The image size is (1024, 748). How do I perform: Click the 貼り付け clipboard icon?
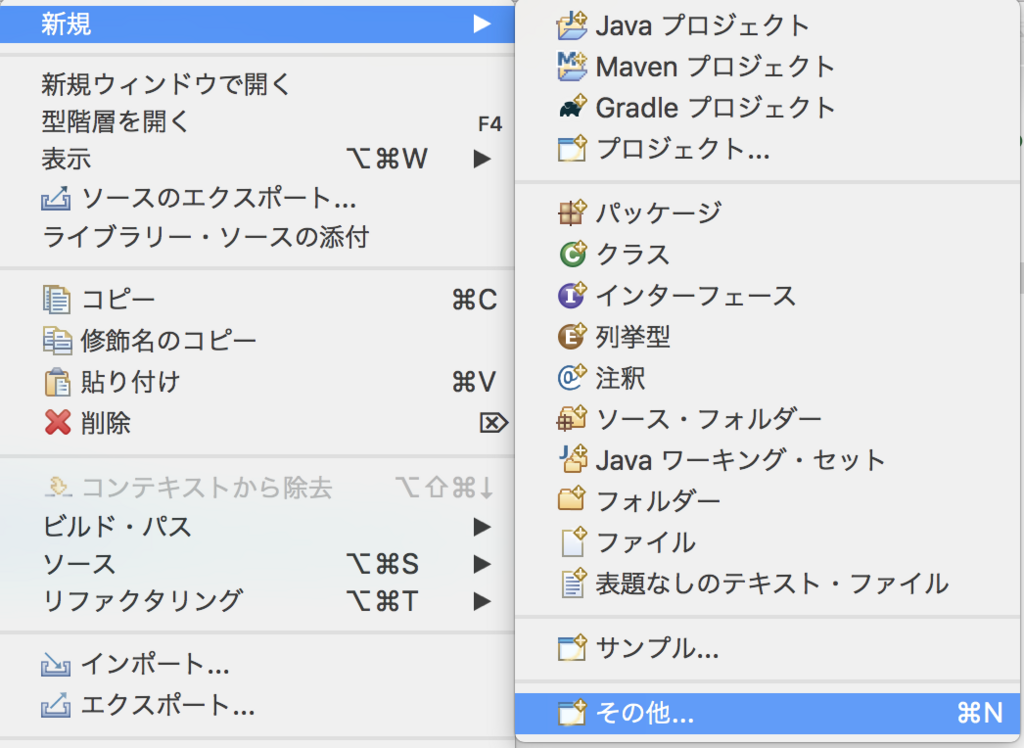pyautogui.click(x=57, y=382)
